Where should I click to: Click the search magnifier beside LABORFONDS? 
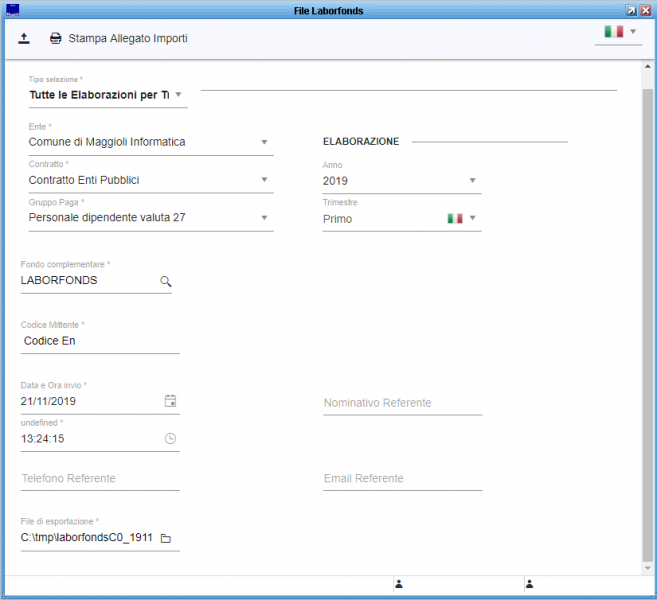pos(166,282)
